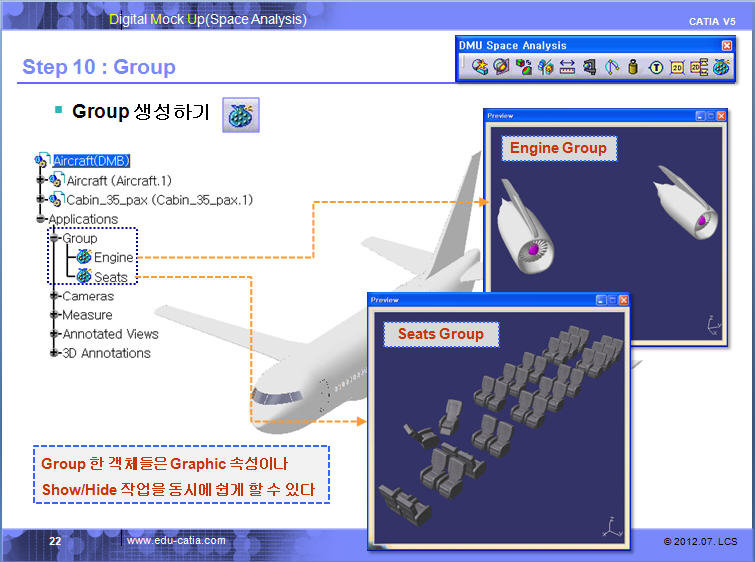Click the 3D Annotation 'T' icon
The image size is (755, 562).
(x=655, y=67)
